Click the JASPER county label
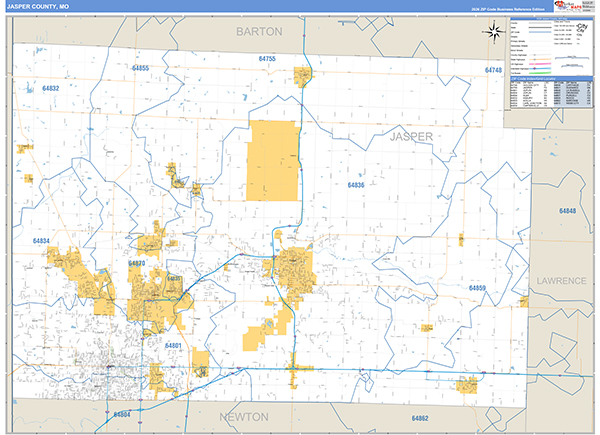Viewport: 600px width, 435px height. pyautogui.click(x=411, y=137)
